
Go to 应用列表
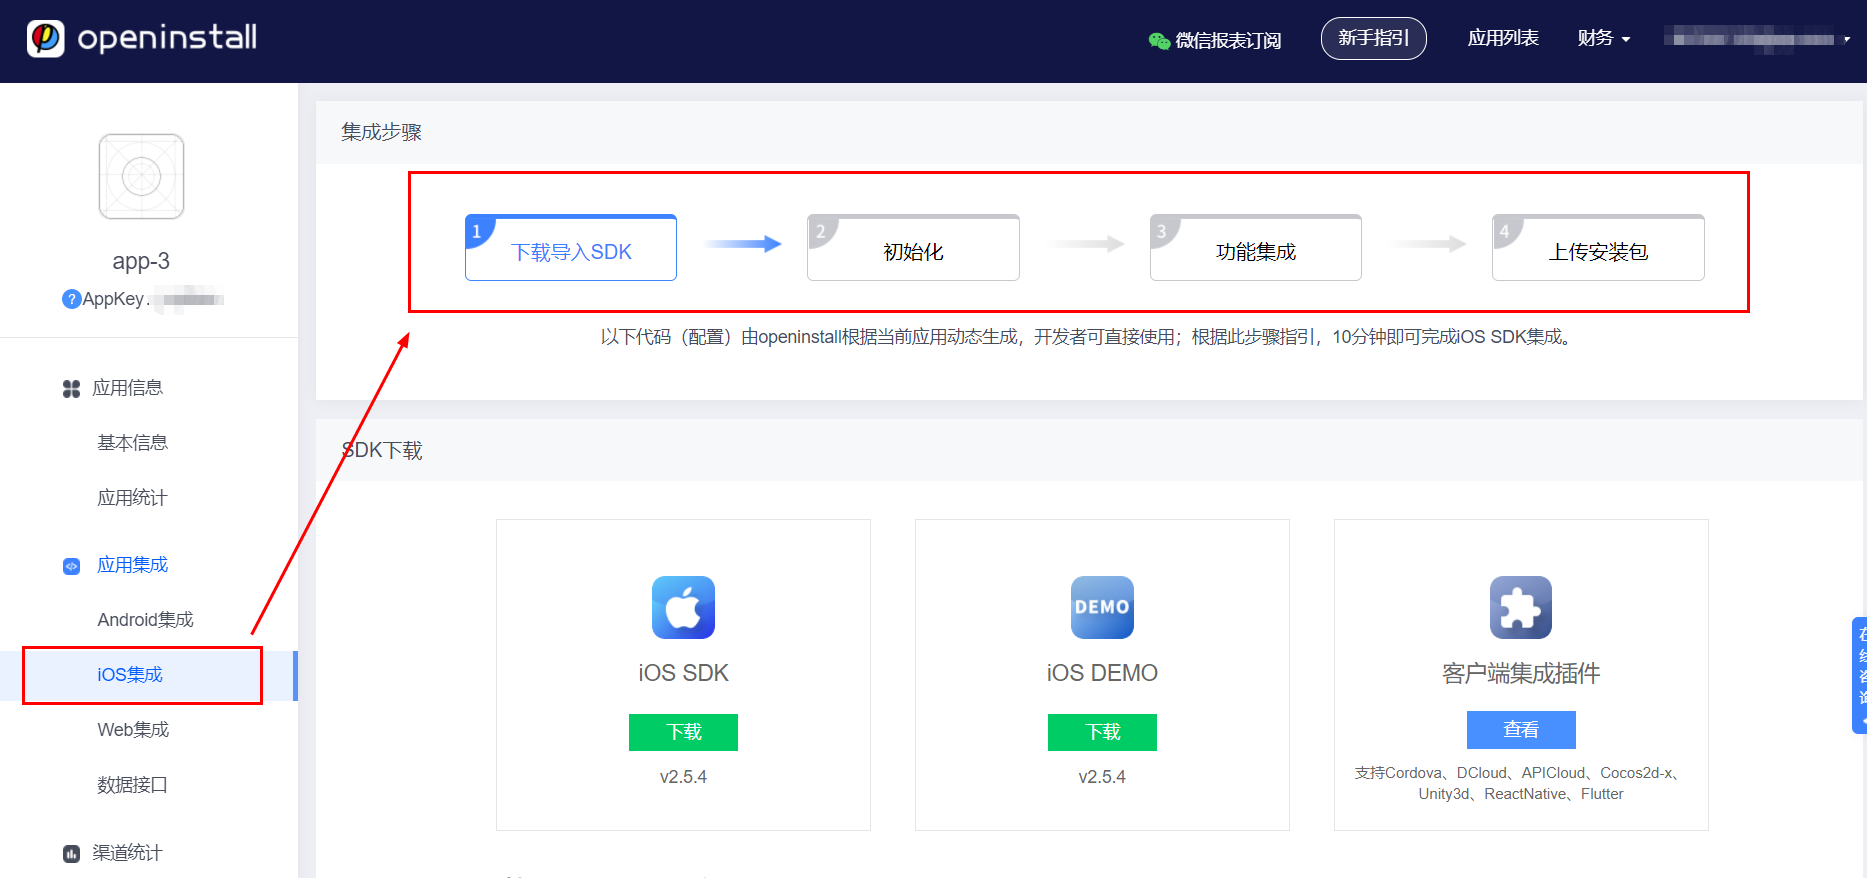tap(1503, 38)
